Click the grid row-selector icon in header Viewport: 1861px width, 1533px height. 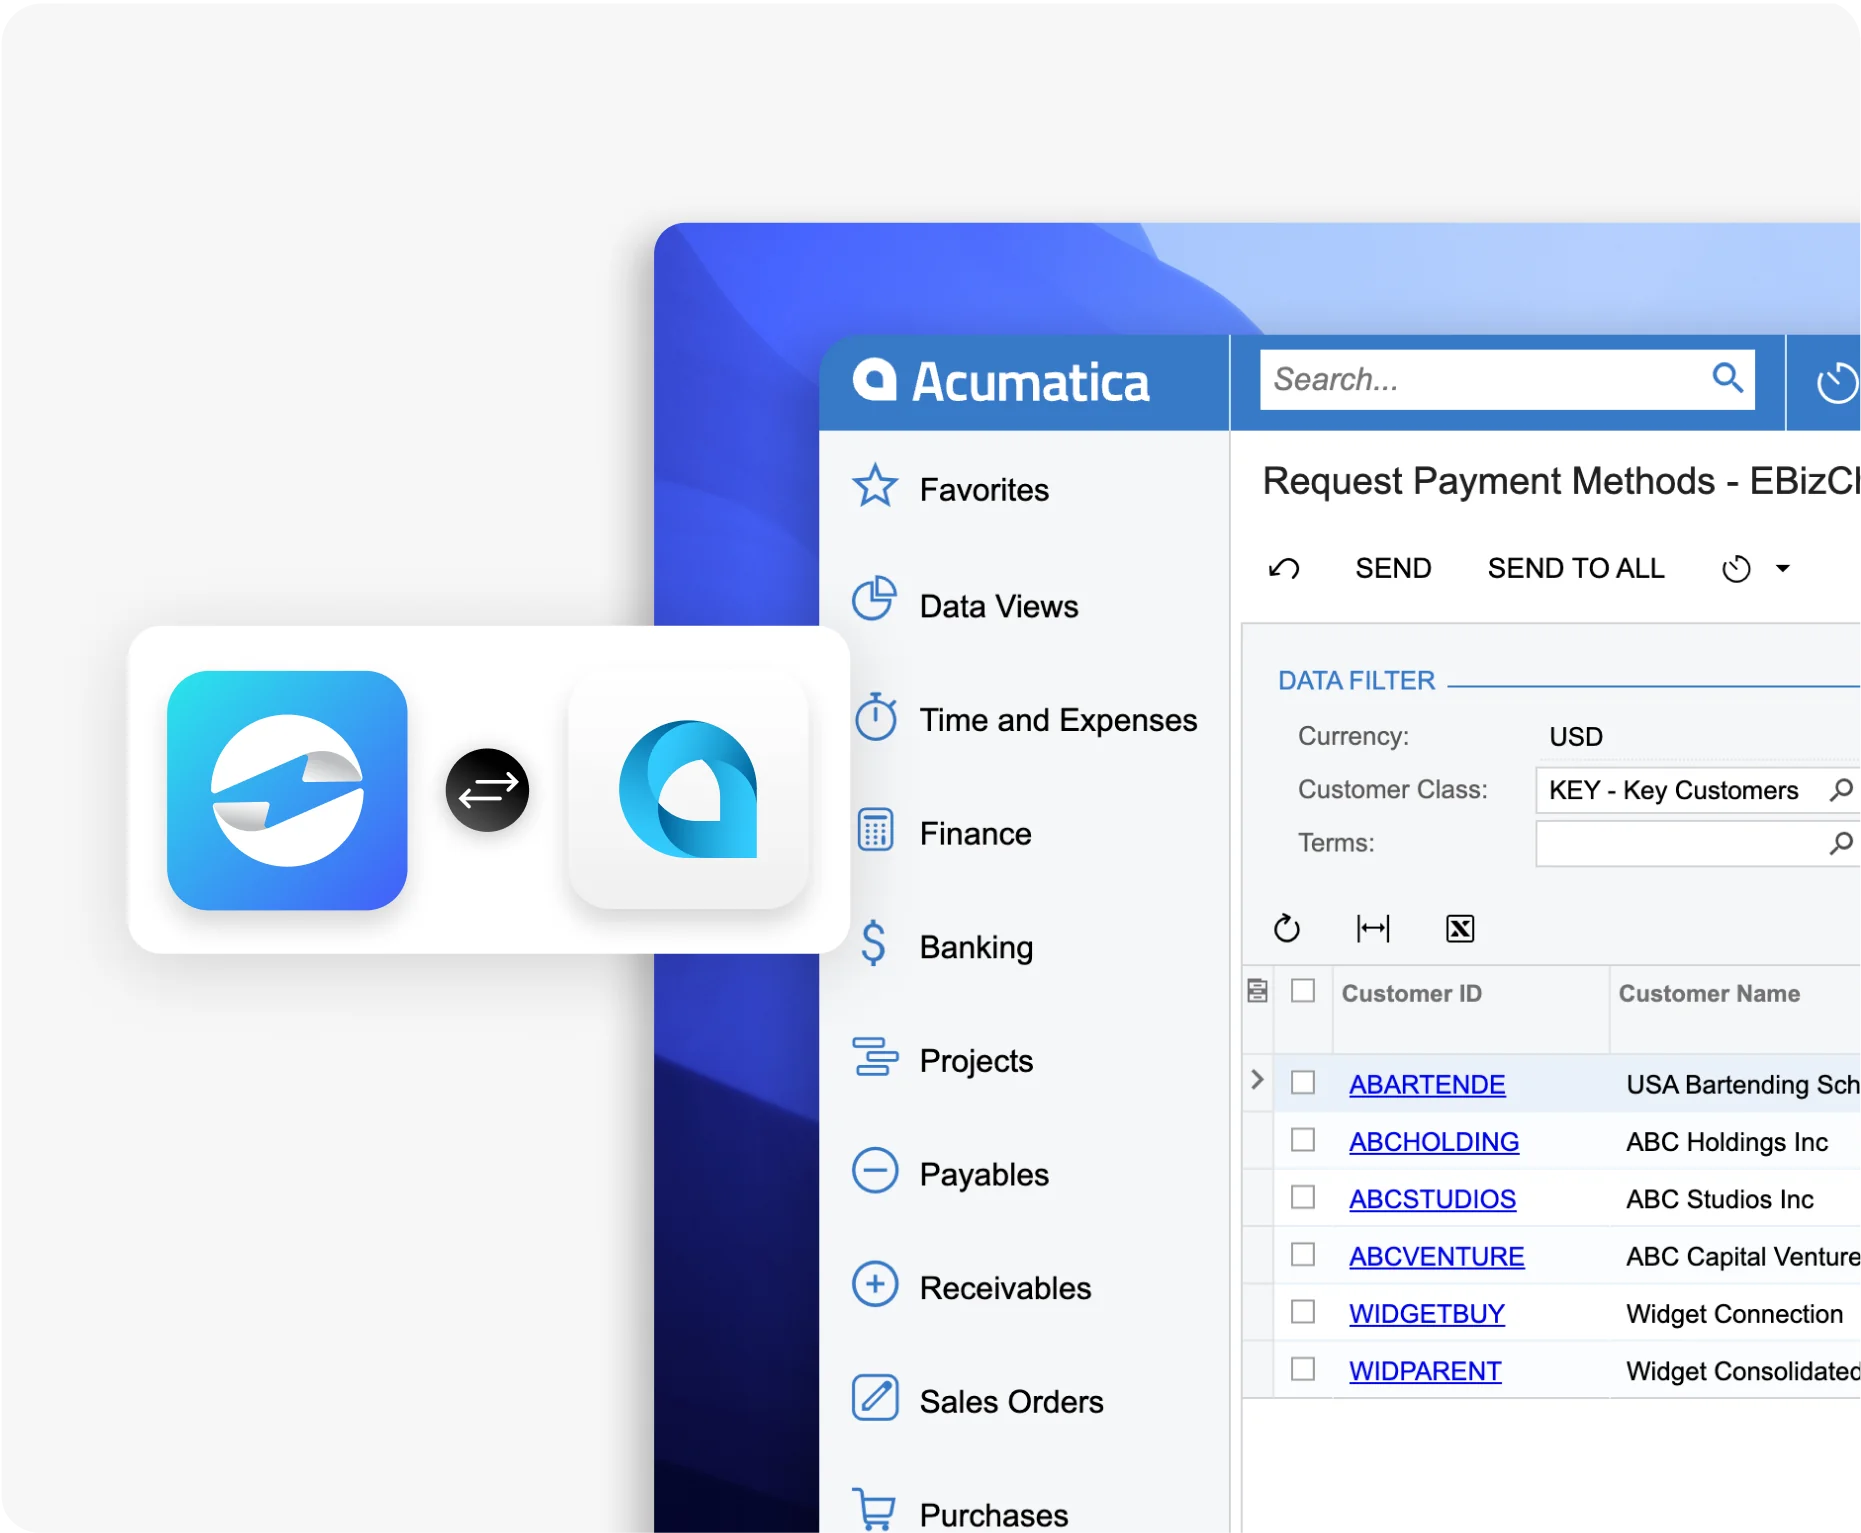(x=1257, y=991)
